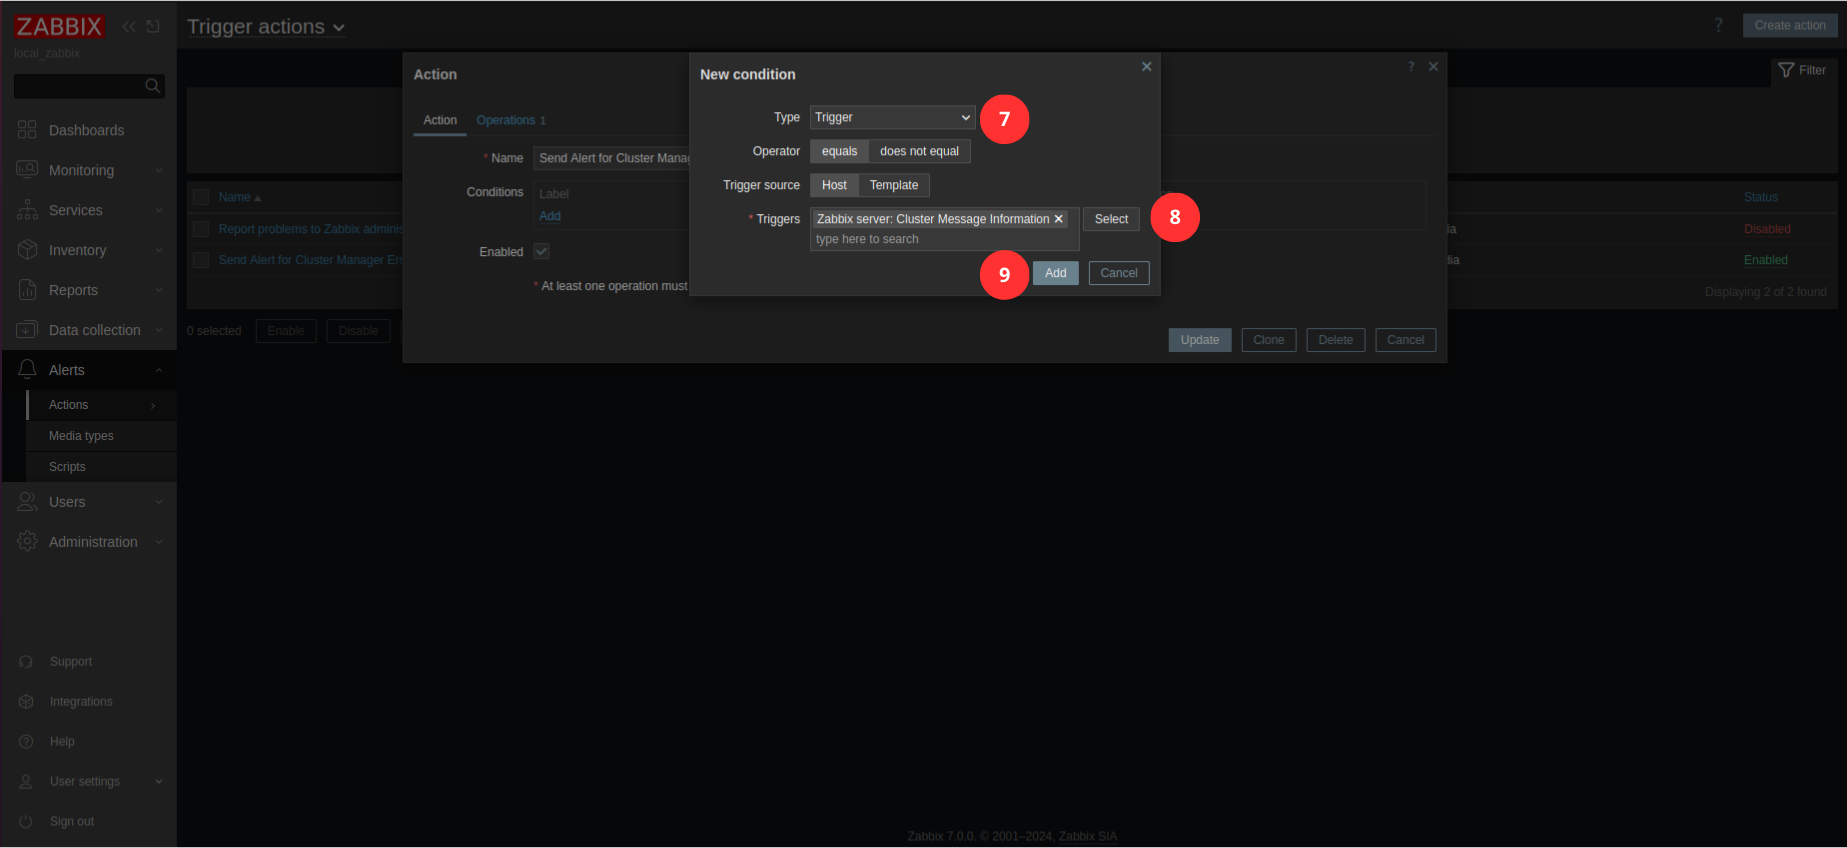Click the sidebar search input

pos(79,86)
